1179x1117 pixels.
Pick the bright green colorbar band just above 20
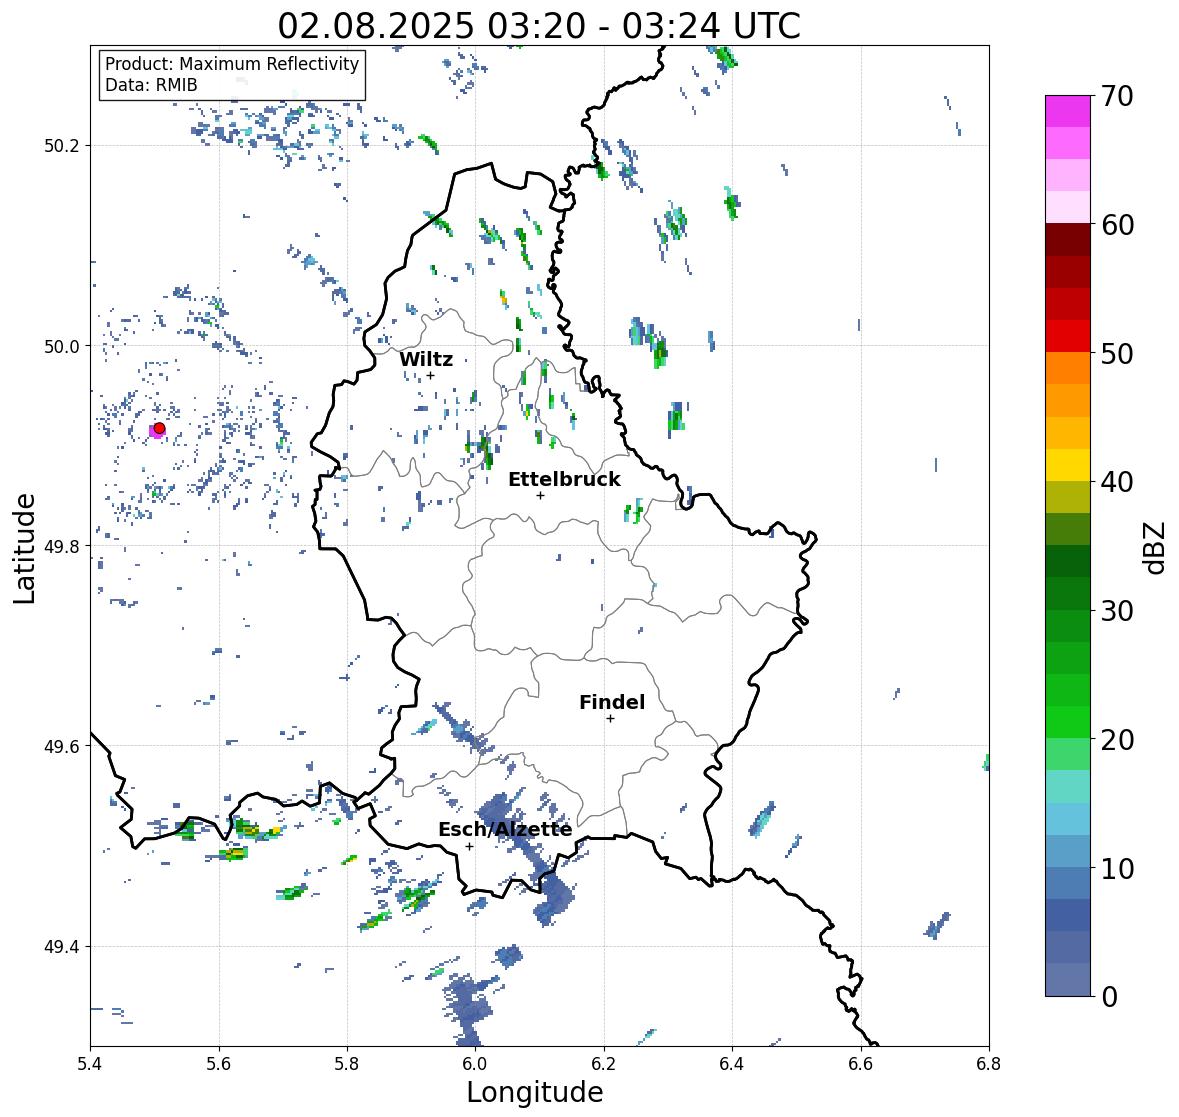coord(1068,722)
